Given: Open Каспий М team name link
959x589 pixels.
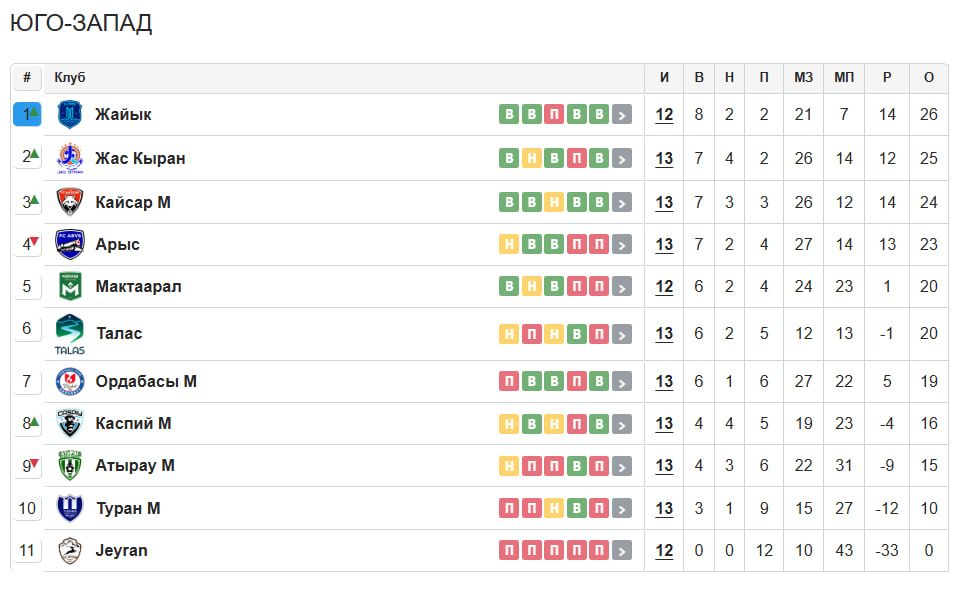Looking at the screenshot, I should (133, 423).
